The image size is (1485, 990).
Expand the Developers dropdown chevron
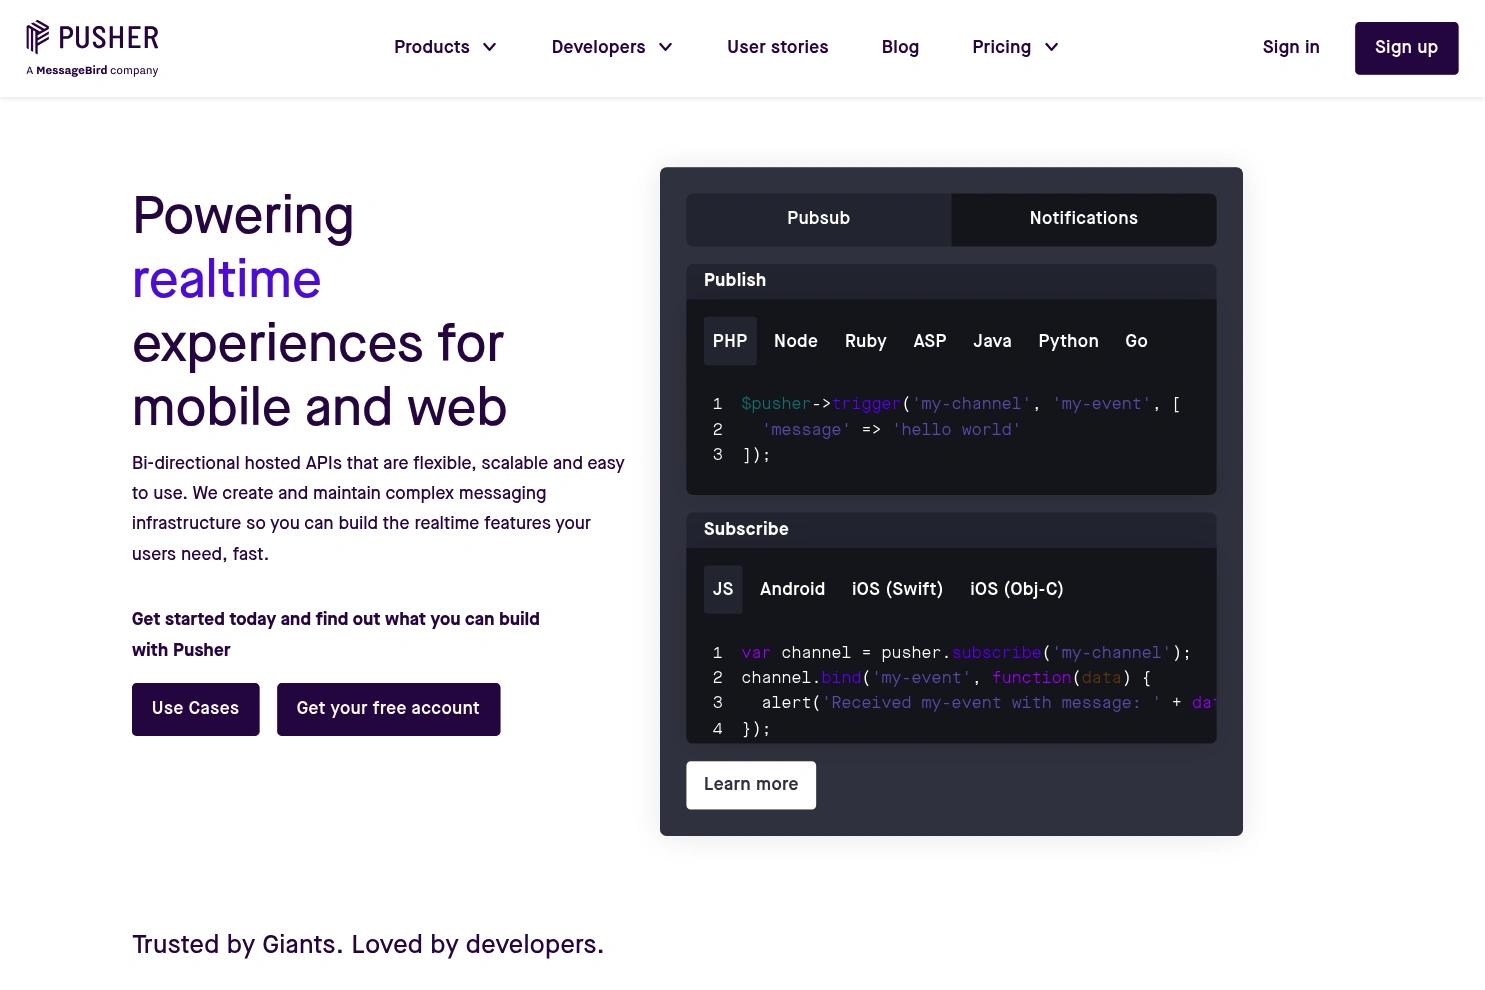click(666, 47)
